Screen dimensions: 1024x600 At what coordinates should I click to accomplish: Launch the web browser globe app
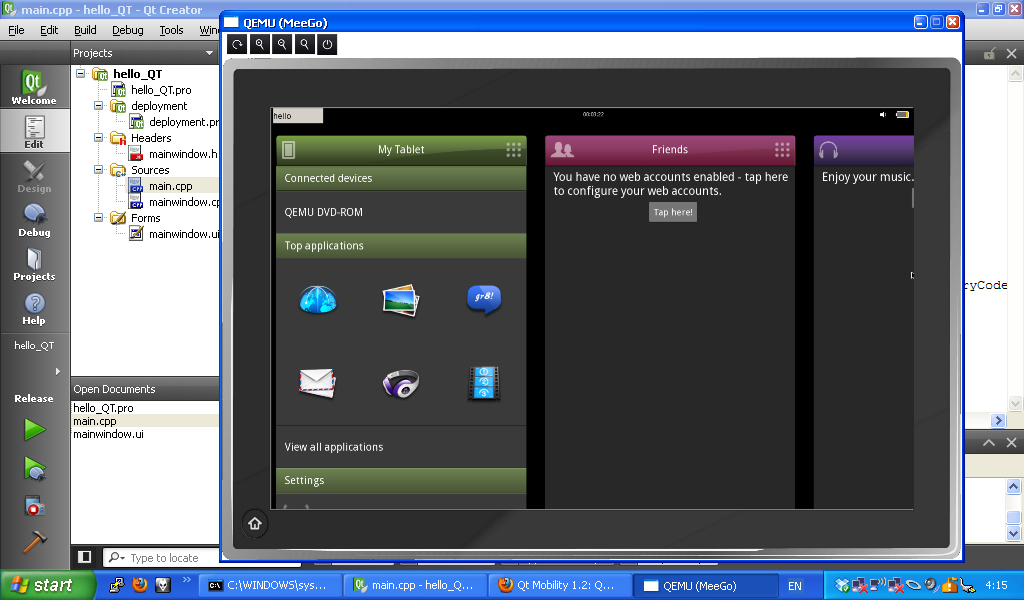(318, 300)
